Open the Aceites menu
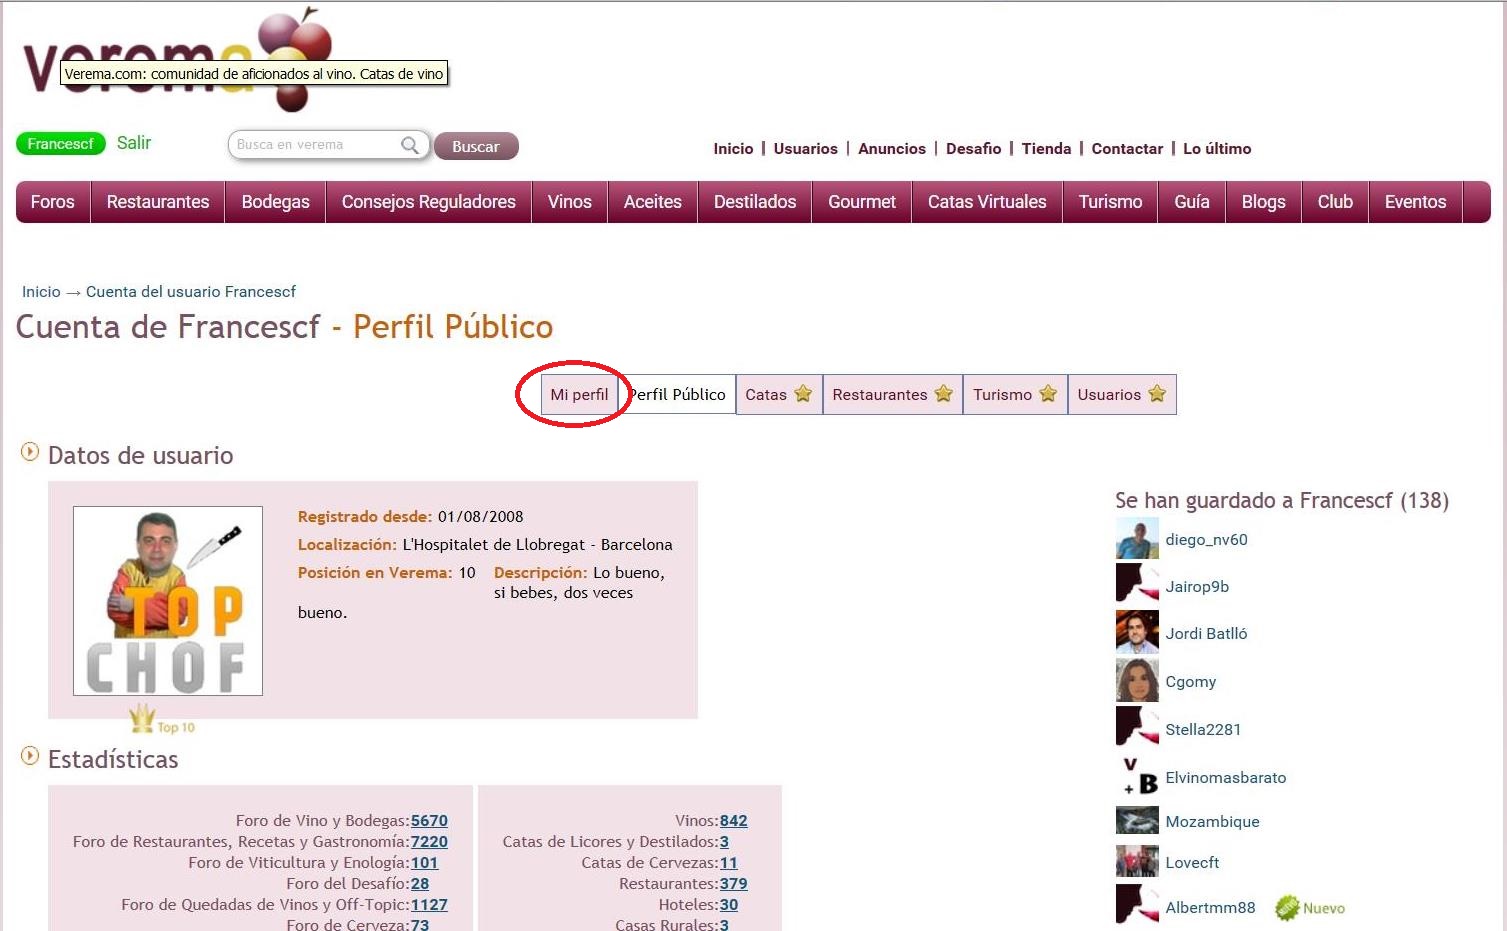Image resolution: width=1507 pixels, height=931 pixels. [x=653, y=202]
